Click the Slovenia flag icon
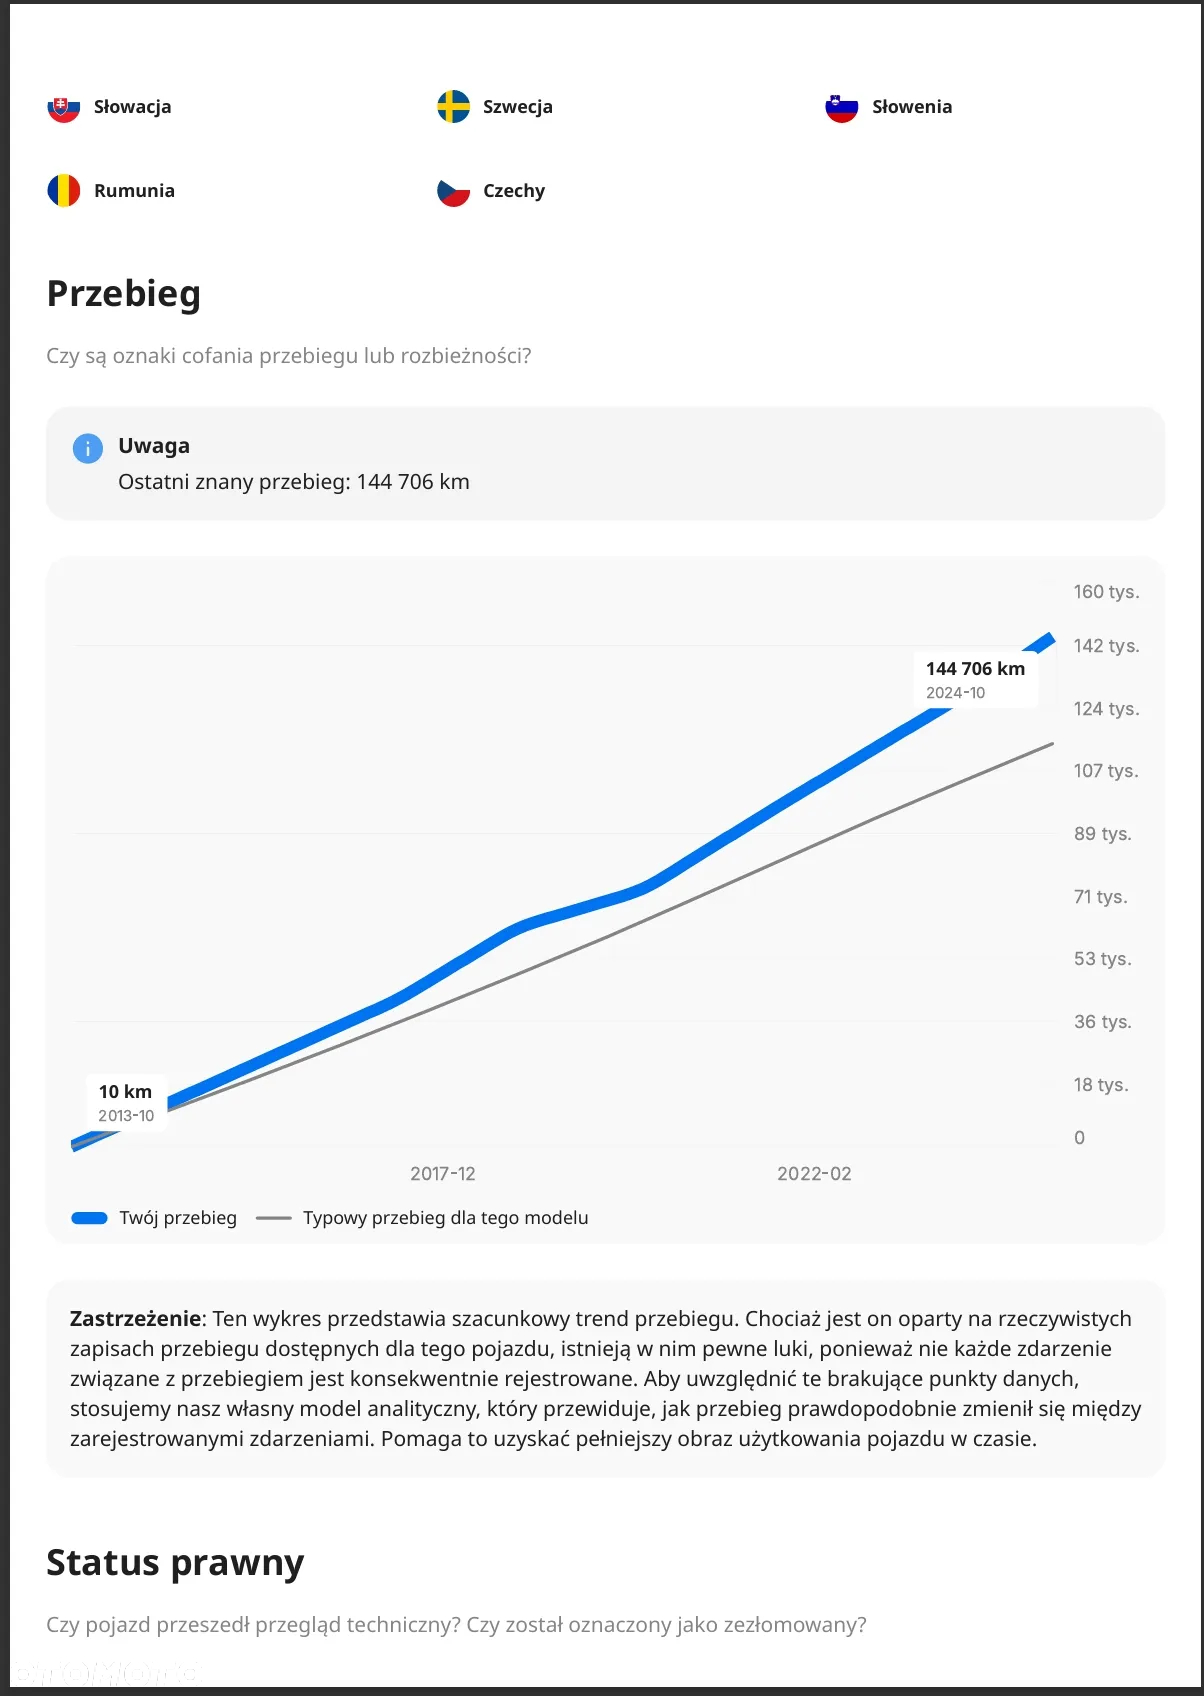 842,107
